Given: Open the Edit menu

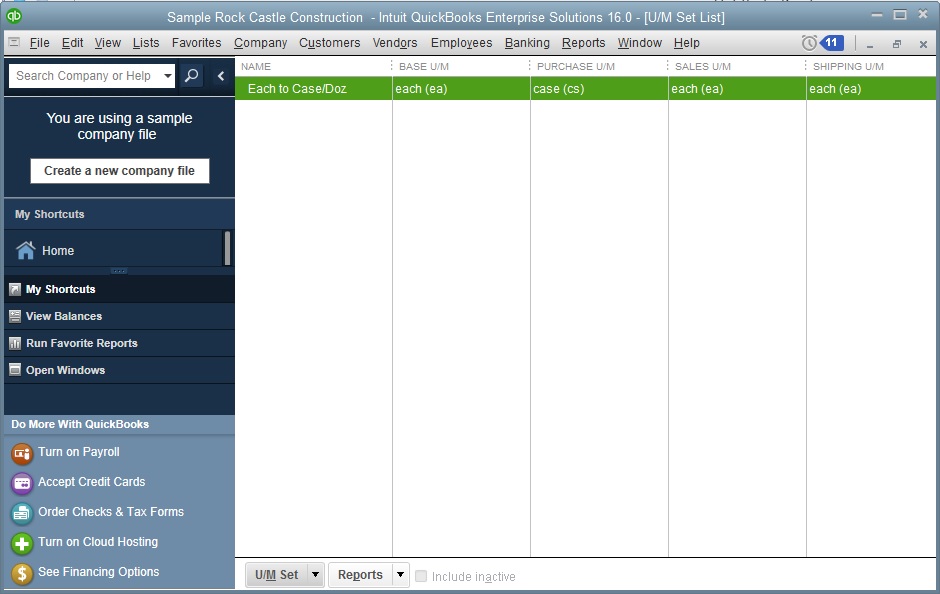Looking at the screenshot, I should 73,43.
